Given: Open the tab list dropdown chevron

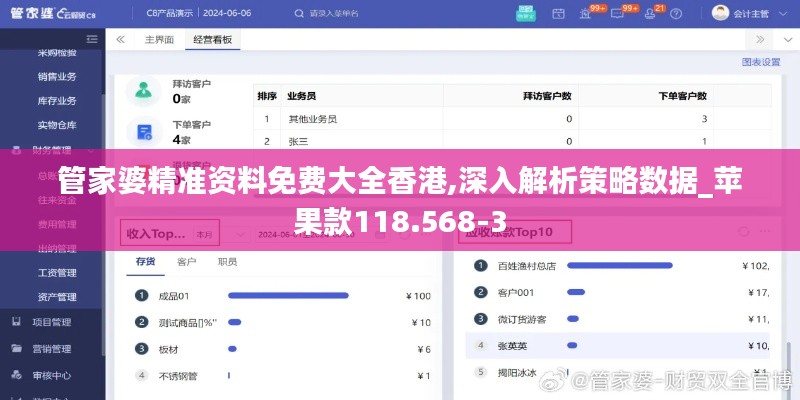Looking at the screenshot, I should (x=787, y=39).
